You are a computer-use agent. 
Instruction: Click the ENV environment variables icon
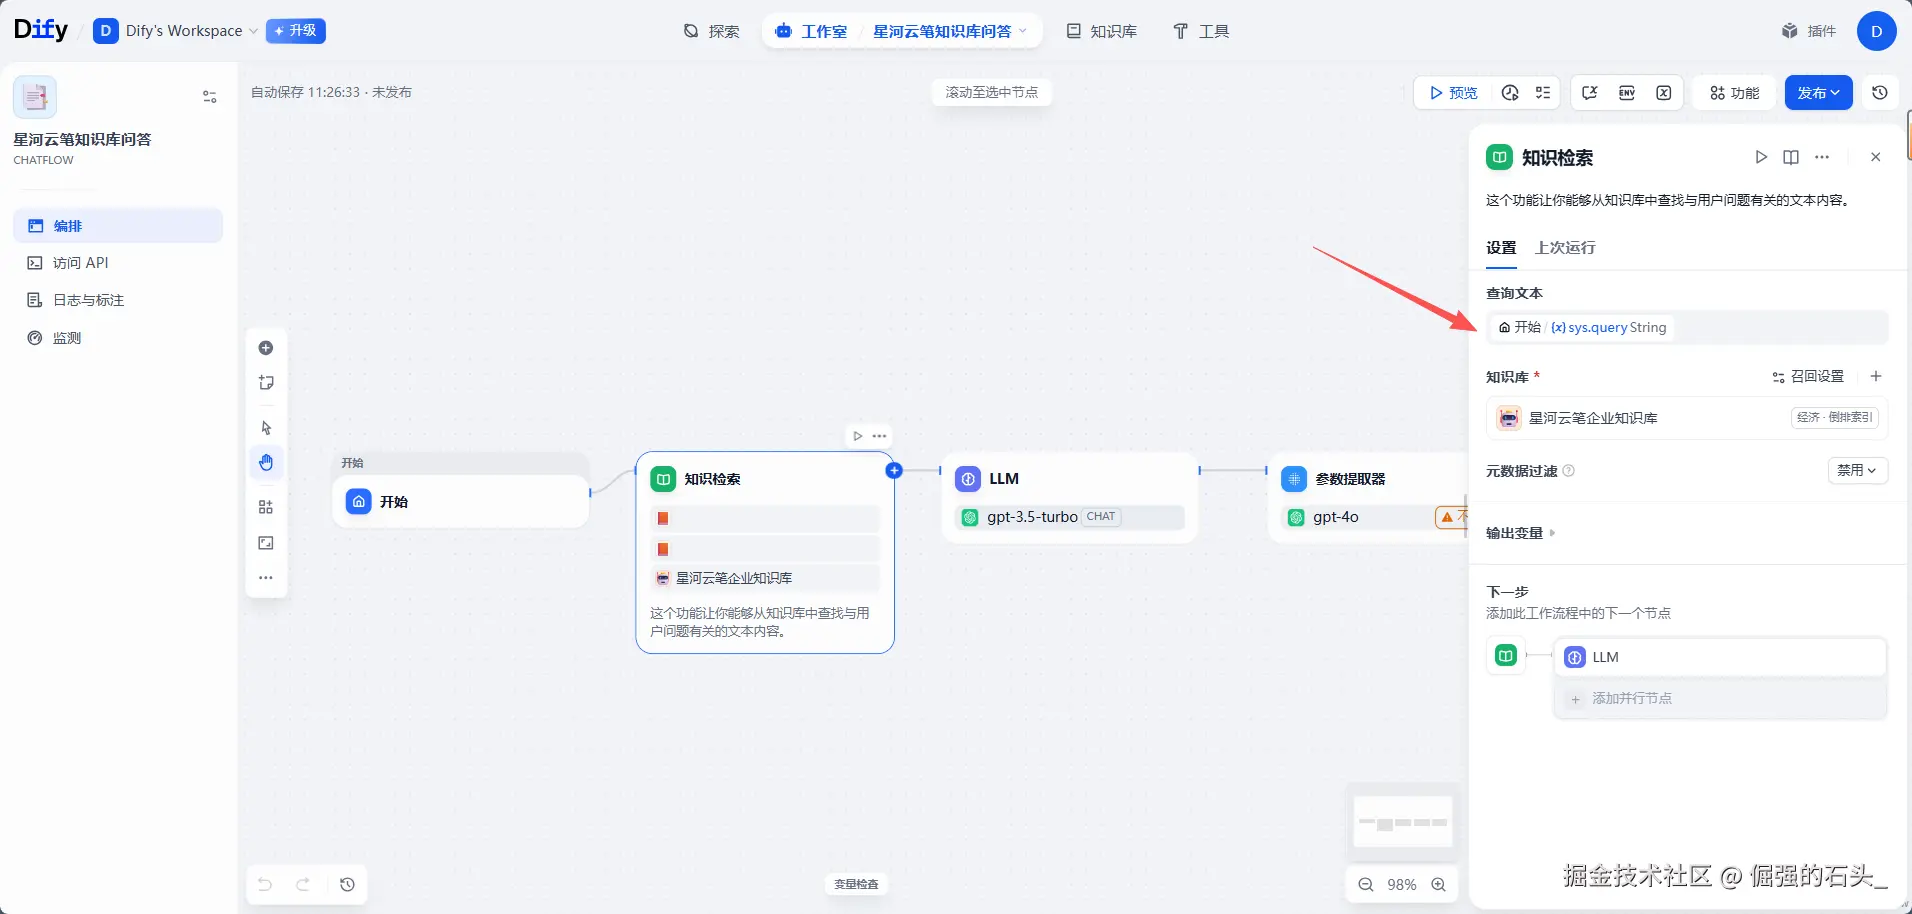(1627, 93)
